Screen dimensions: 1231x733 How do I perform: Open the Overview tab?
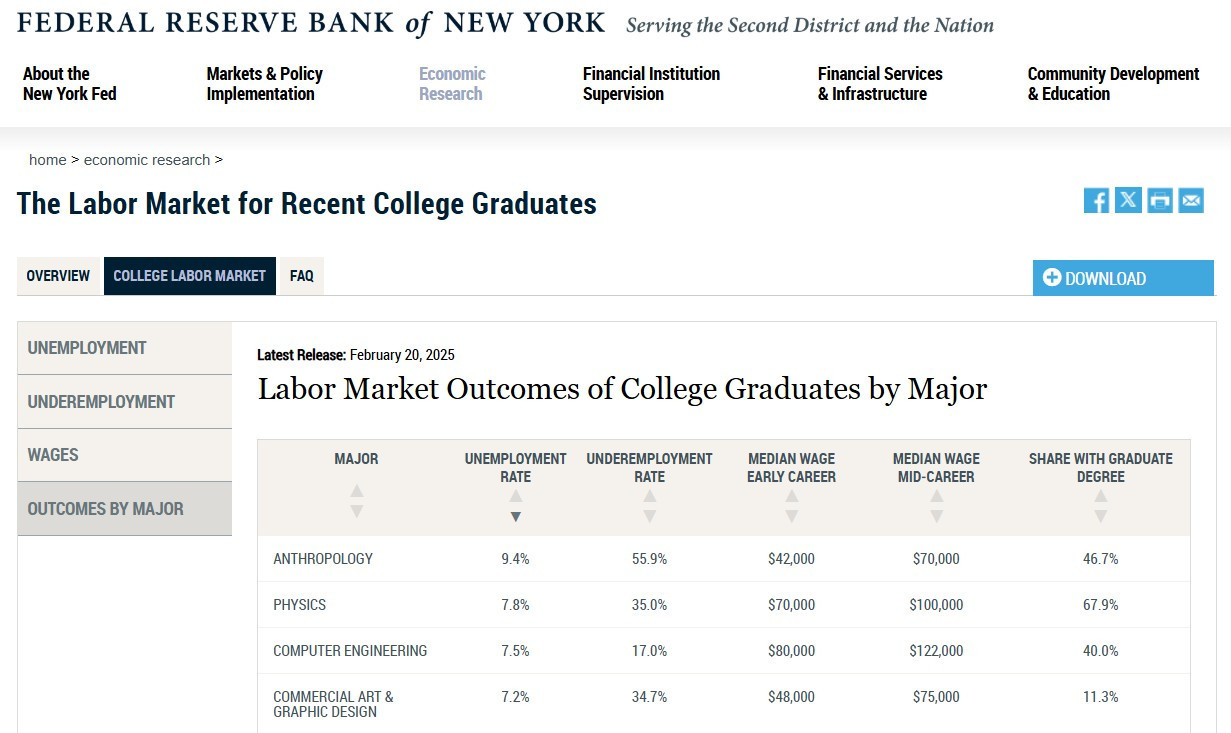(x=58, y=276)
